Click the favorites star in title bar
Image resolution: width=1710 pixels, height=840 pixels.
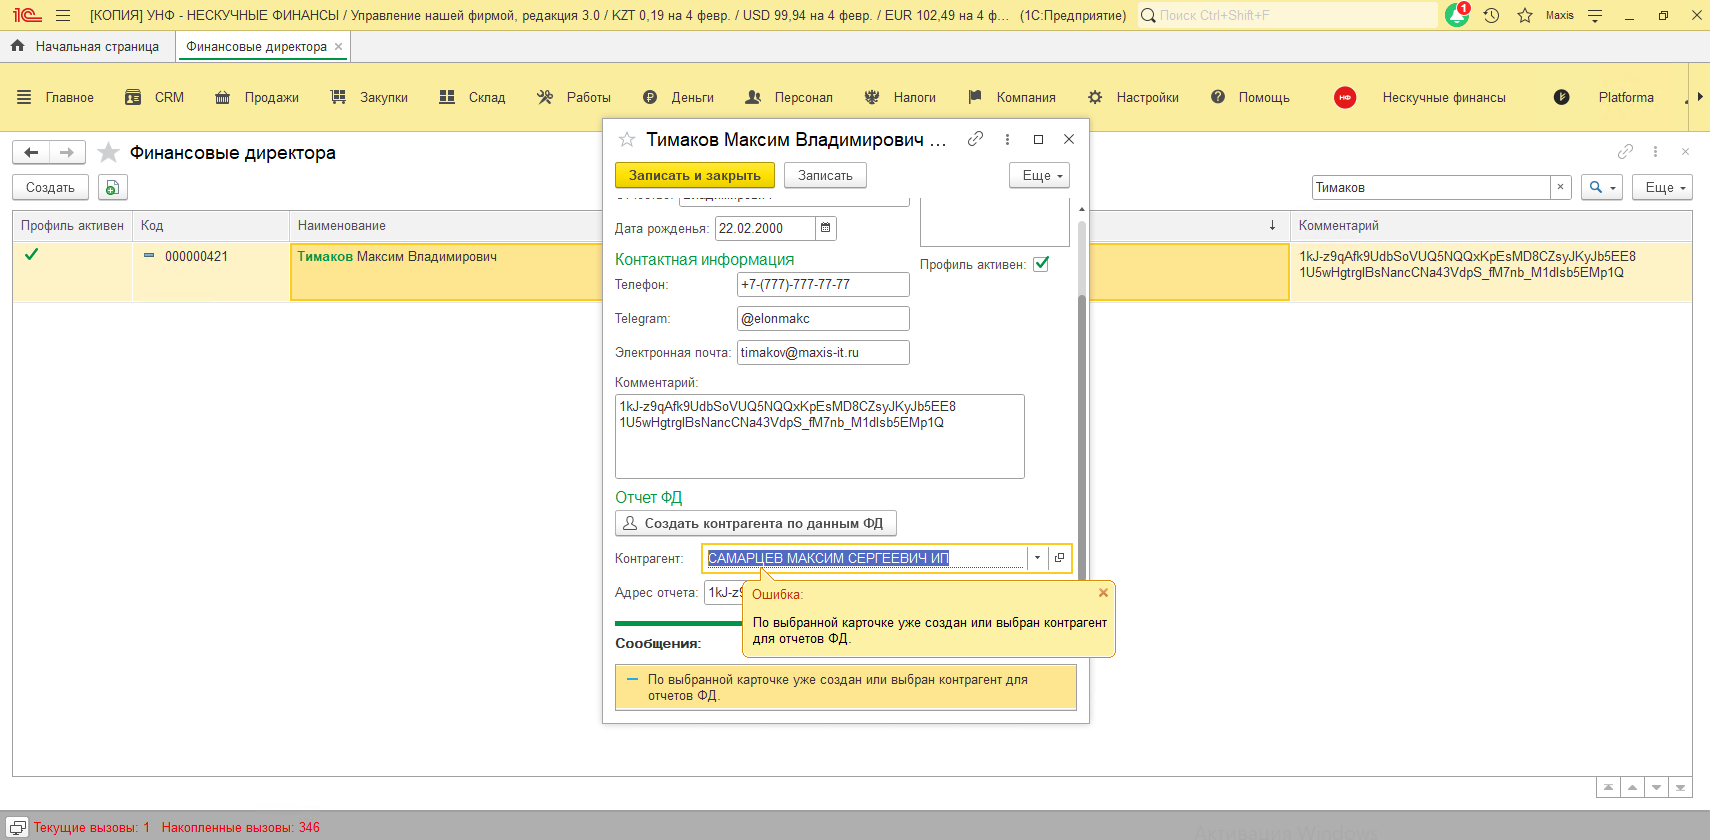[1525, 16]
